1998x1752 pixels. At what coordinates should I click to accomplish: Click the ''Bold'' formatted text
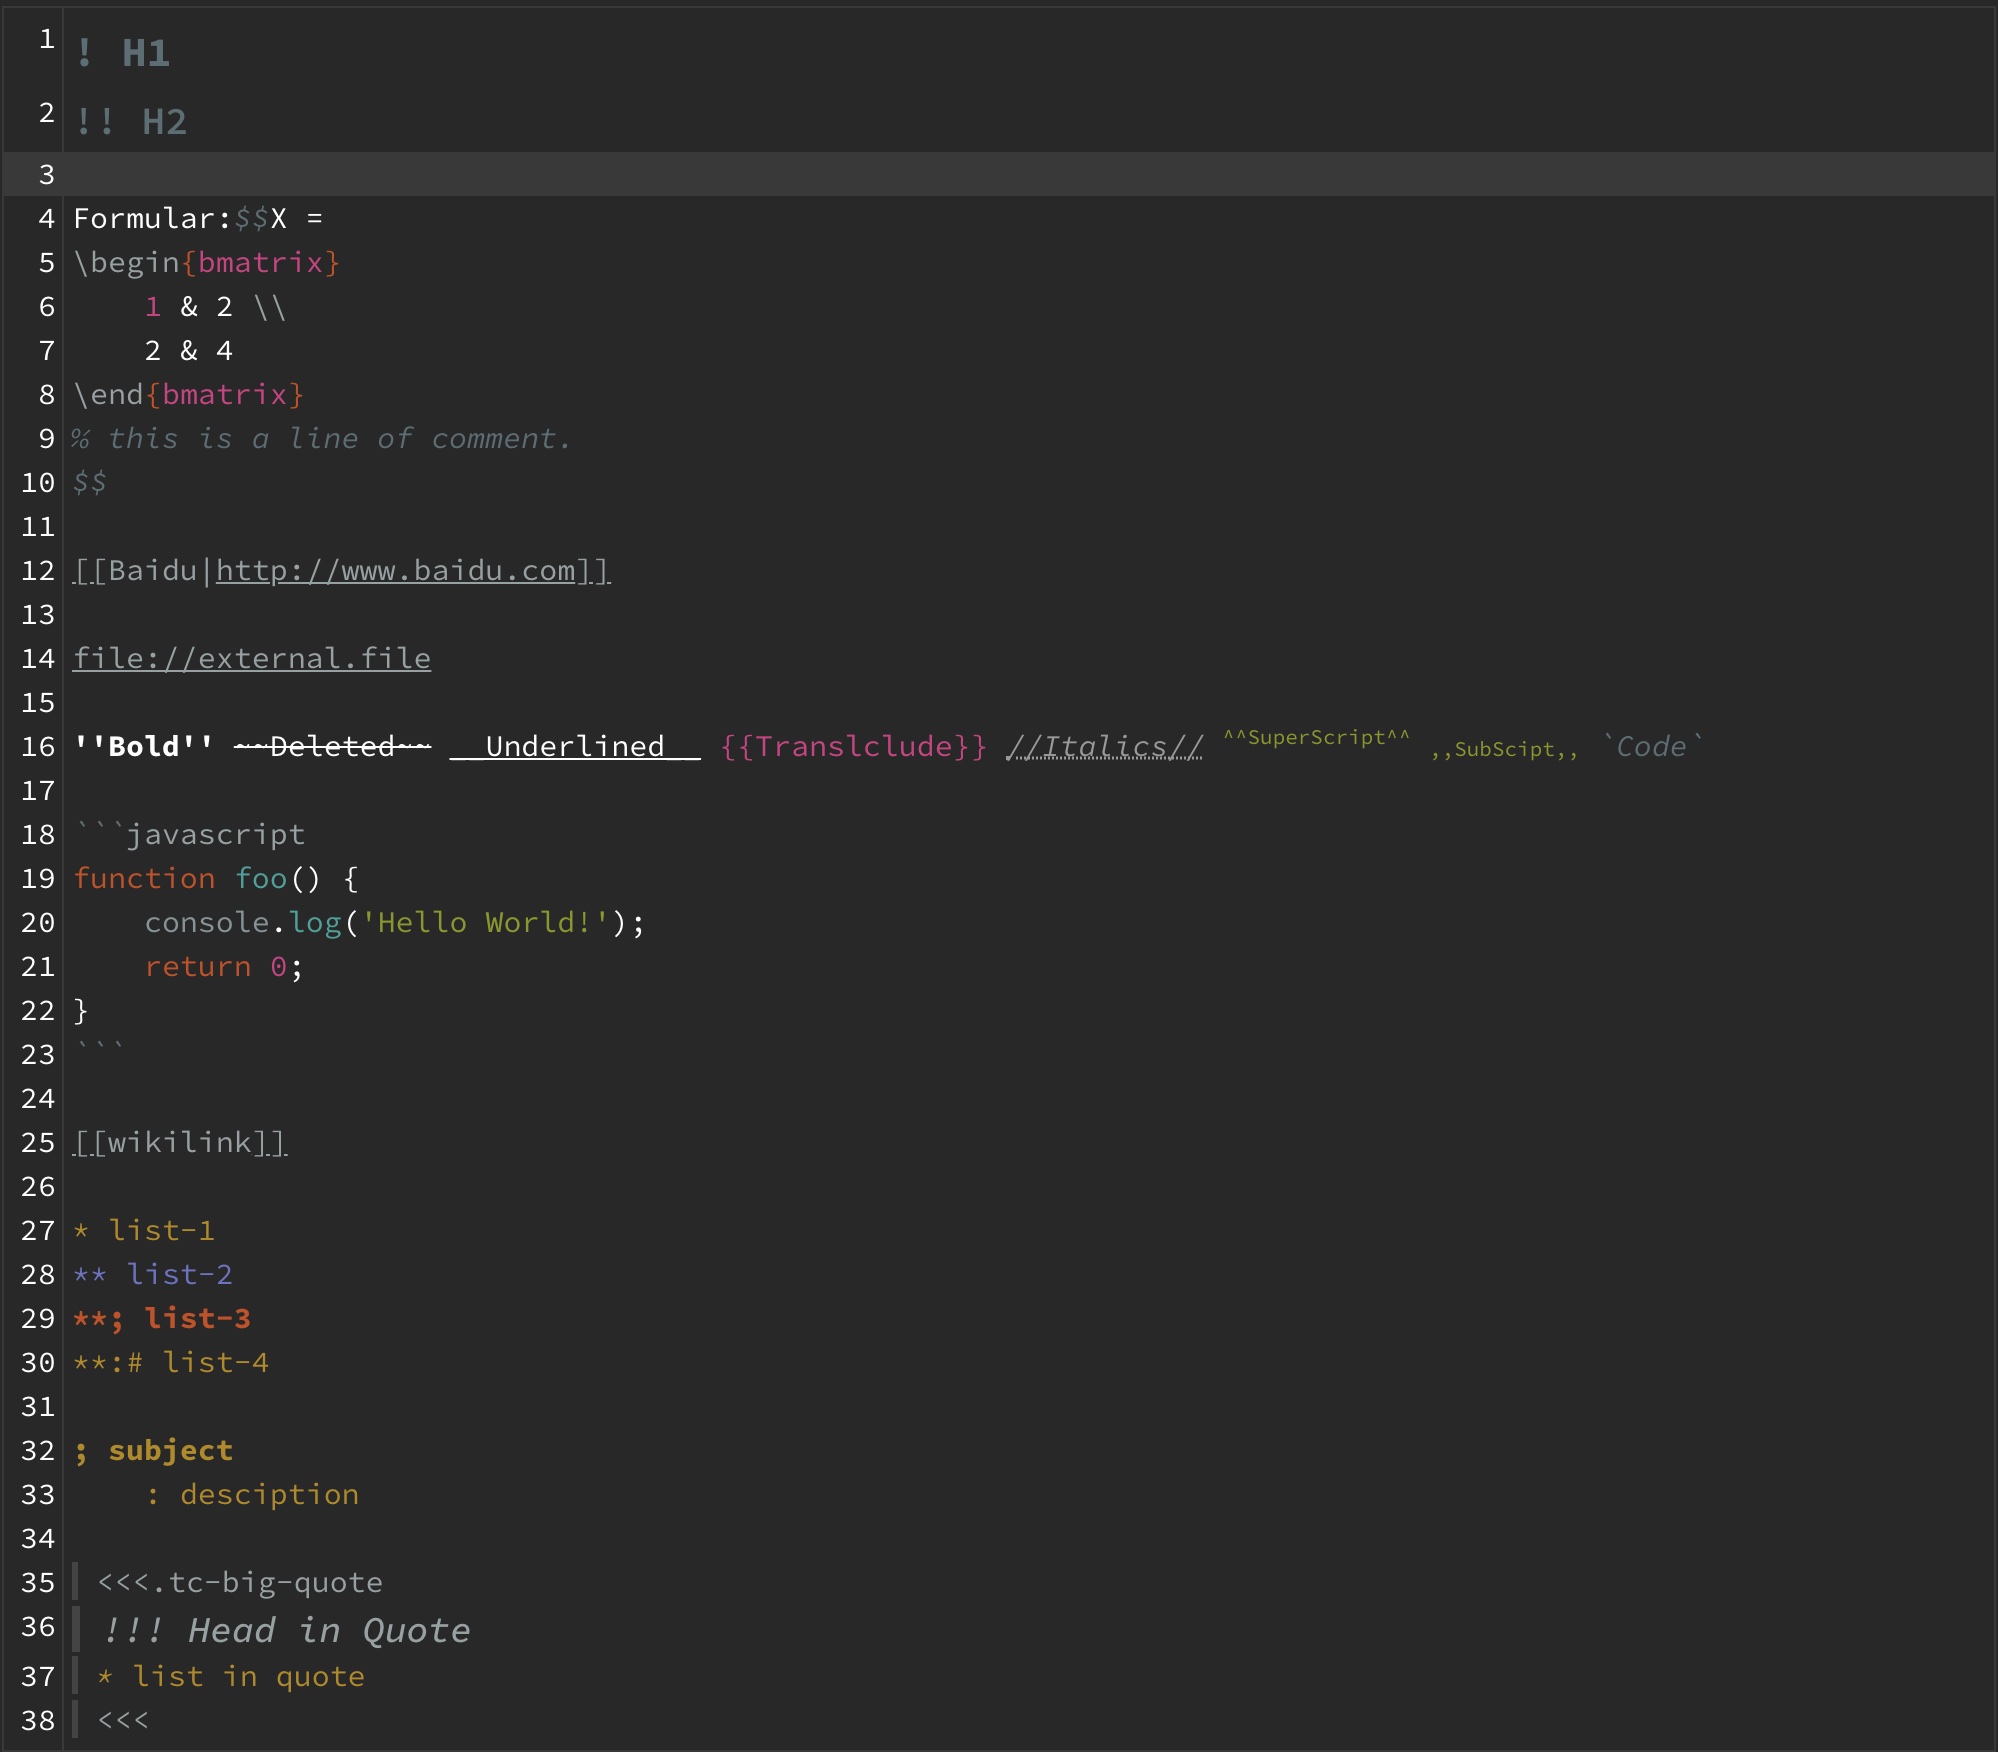(143, 747)
